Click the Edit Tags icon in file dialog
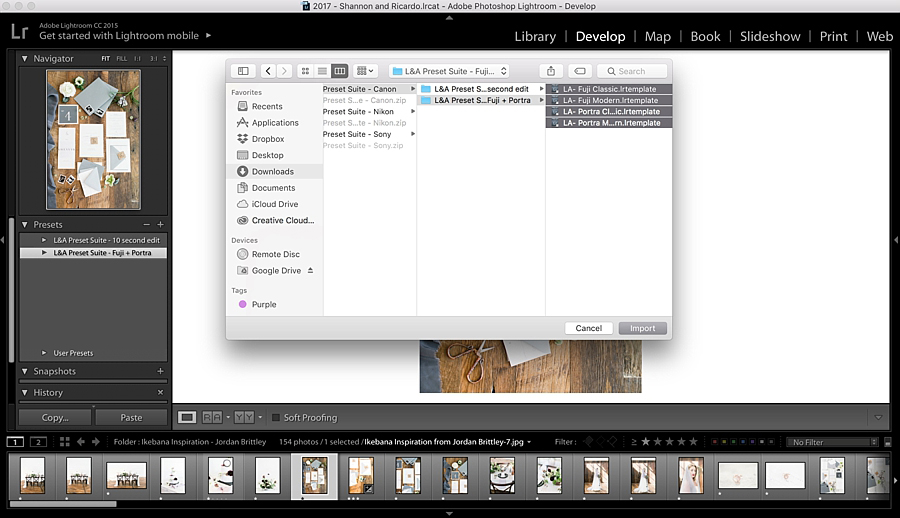This screenshot has height=518, width=900. coord(580,71)
